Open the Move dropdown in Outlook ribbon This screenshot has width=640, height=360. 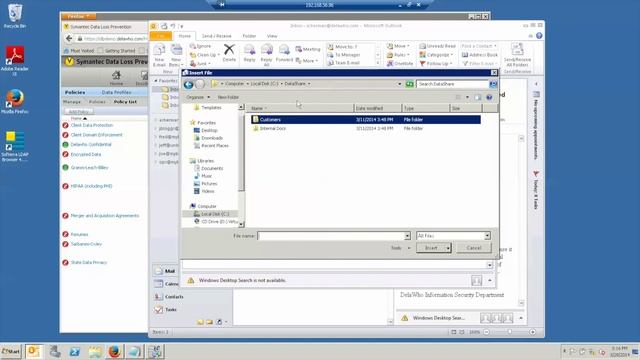point(398,46)
